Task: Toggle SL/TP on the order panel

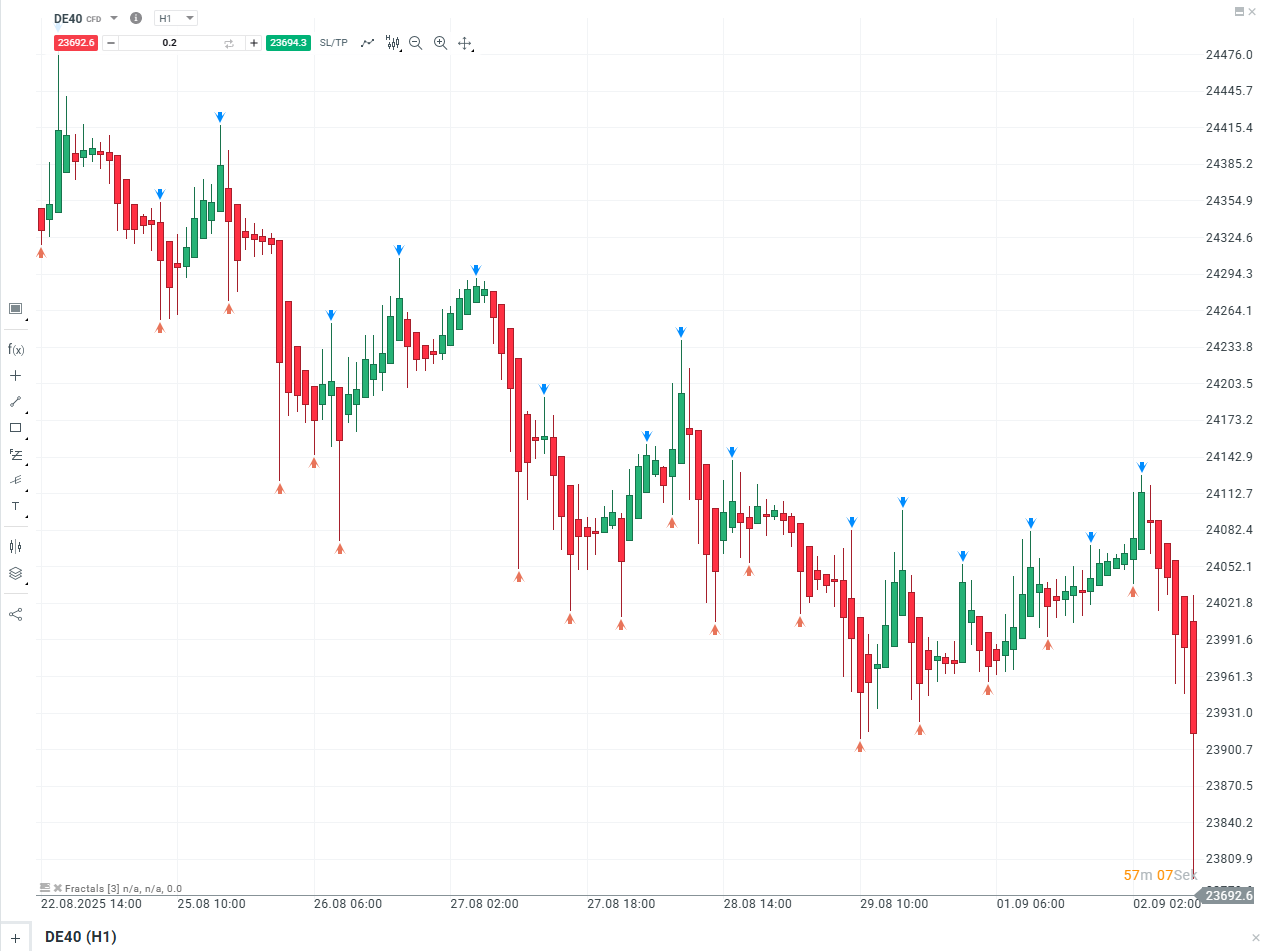Action: click(x=333, y=43)
